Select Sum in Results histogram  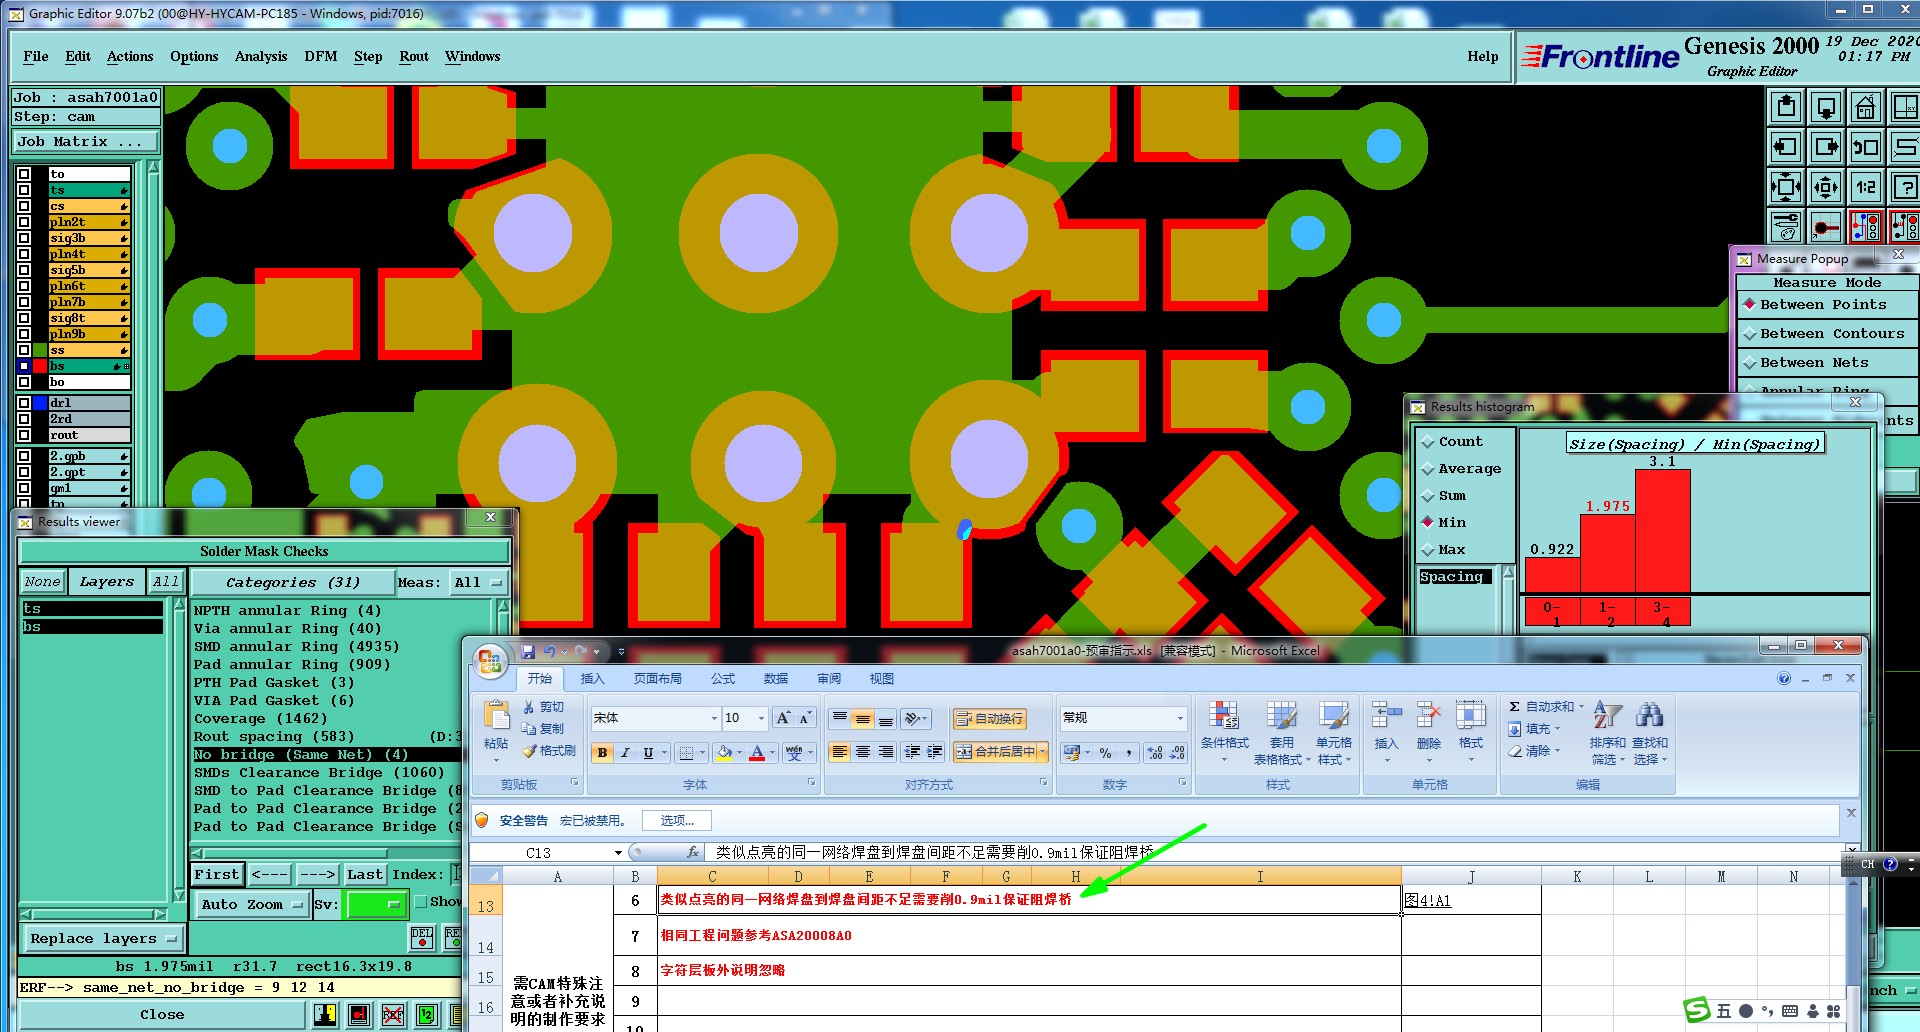(1445, 496)
